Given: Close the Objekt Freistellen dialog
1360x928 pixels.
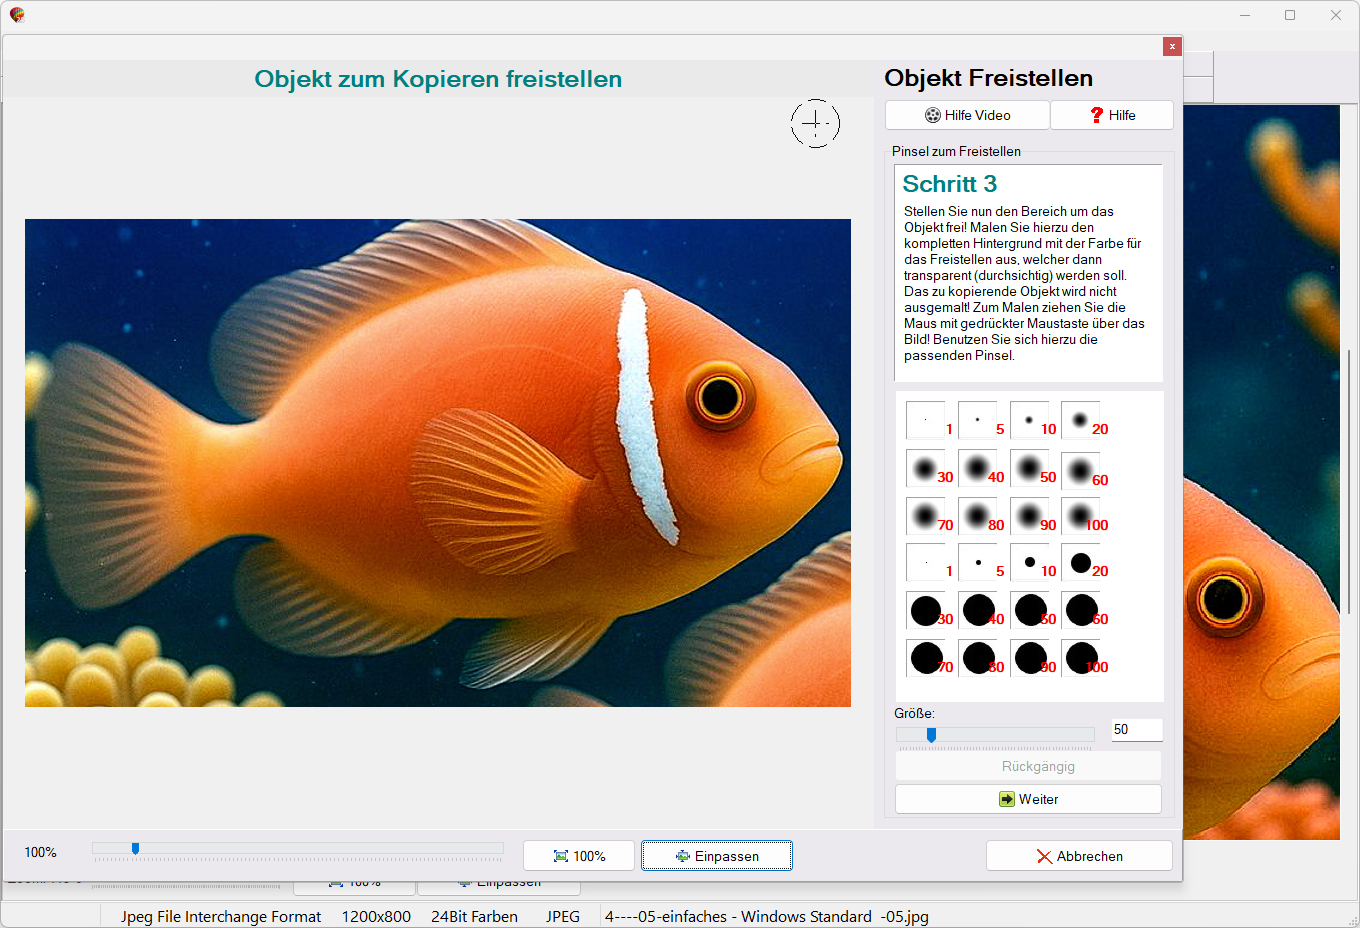Looking at the screenshot, I should coord(1172,46).
